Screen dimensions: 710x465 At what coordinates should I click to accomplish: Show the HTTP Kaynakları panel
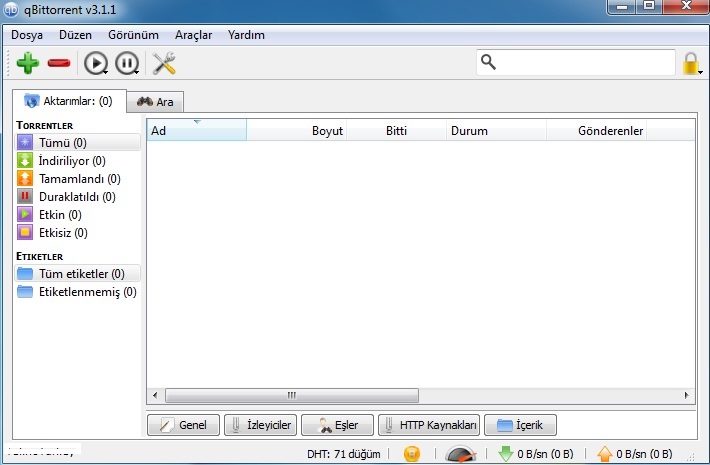[x=430, y=425]
